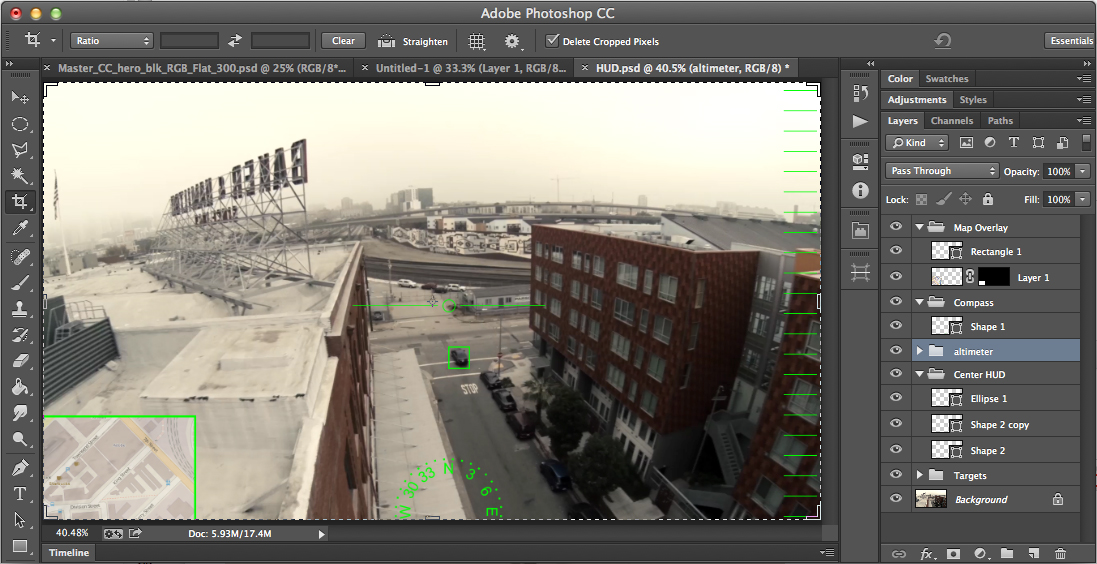Hide the Background layer
This screenshot has height=564, width=1097.
pyautogui.click(x=895, y=499)
